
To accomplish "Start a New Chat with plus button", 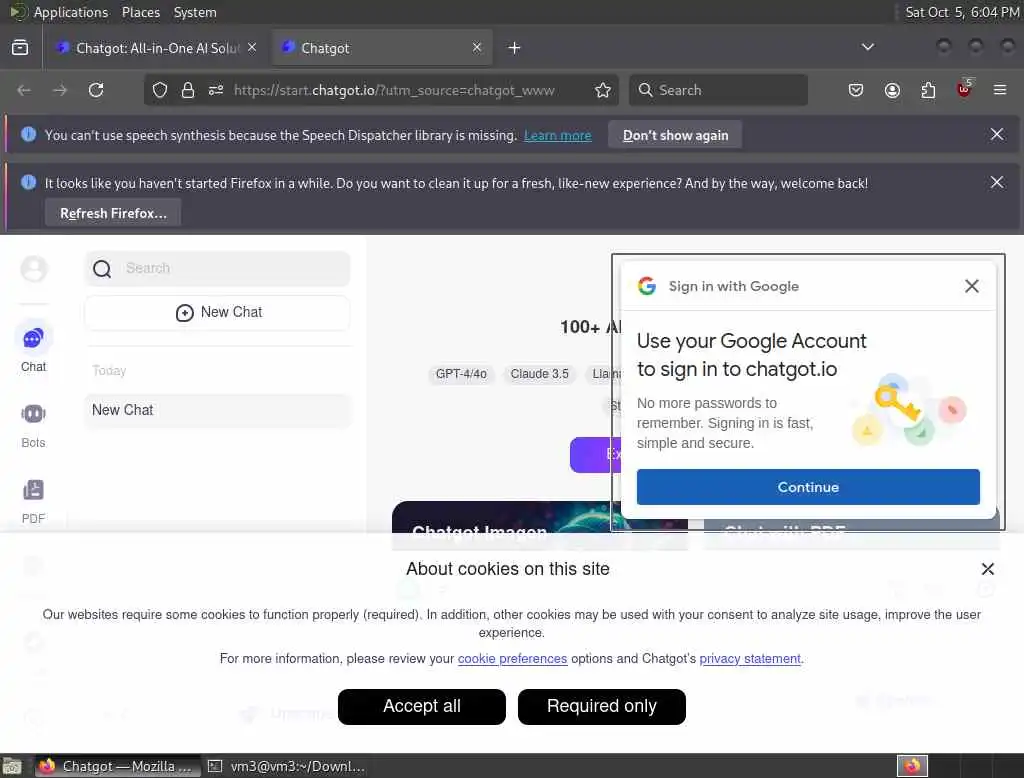I will coord(217,312).
